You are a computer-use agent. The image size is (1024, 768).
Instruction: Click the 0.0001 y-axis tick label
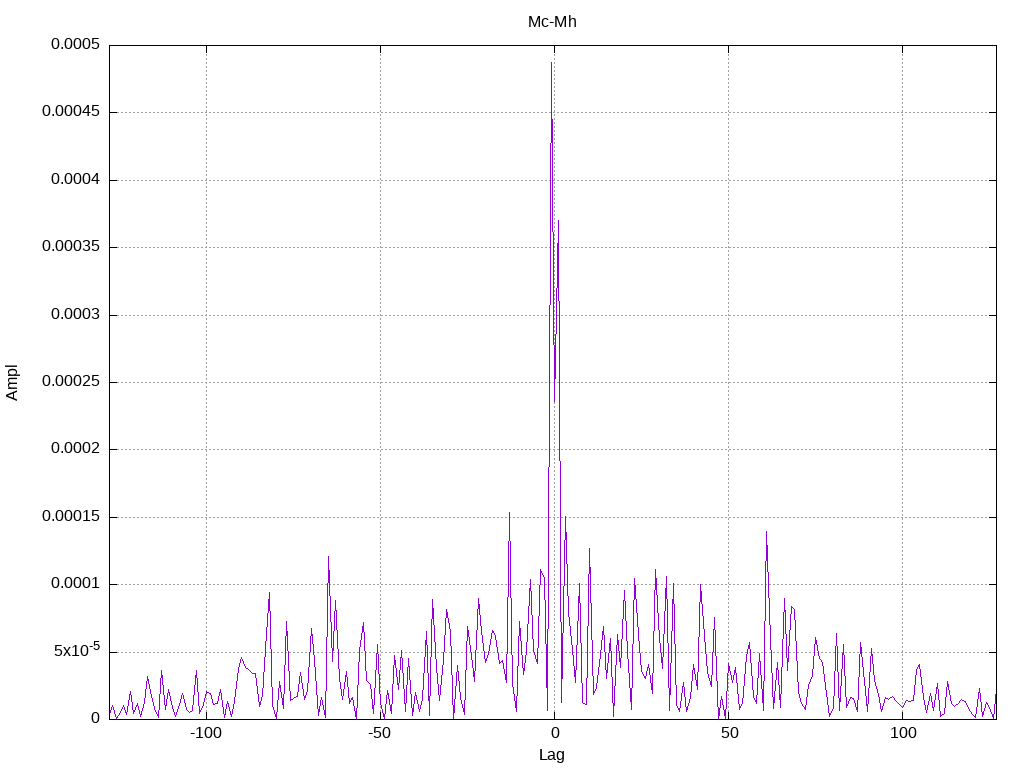click(76, 584)
